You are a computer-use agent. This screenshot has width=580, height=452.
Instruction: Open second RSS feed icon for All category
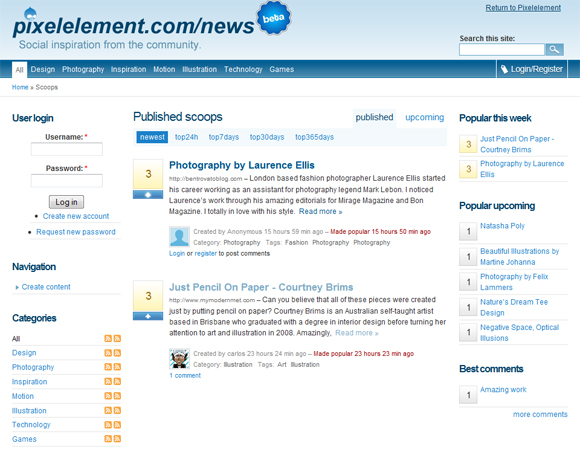point(117,338)
